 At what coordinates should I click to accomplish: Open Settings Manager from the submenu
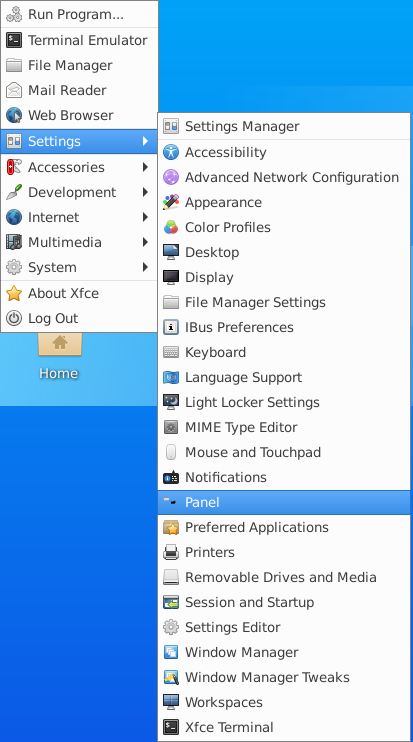pyautogui.click(x=284, y=126)
